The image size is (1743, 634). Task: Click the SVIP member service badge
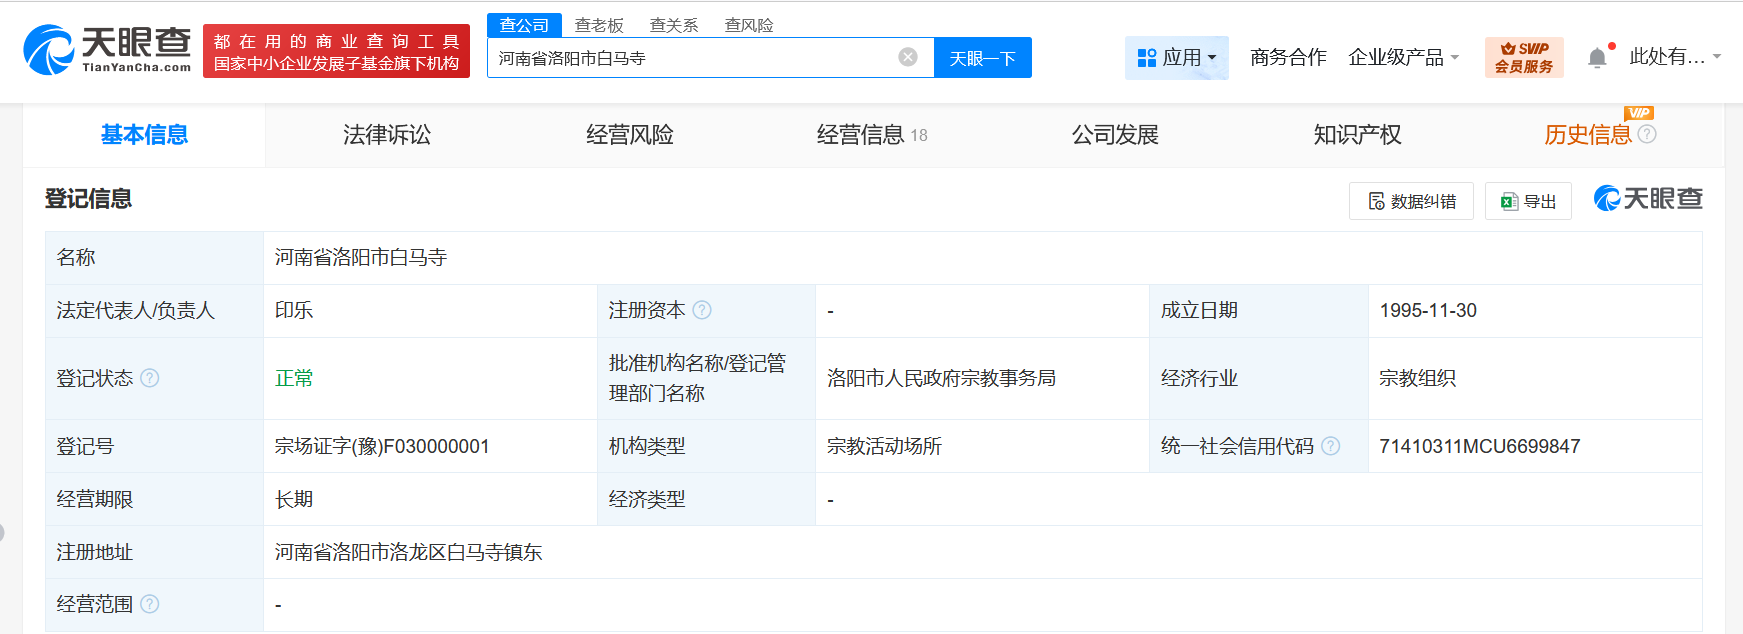[1524, 57]
